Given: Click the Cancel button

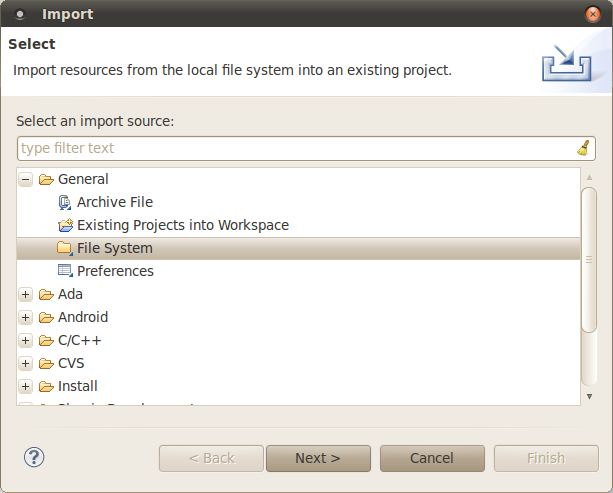Looking at the screenshot, I should tap(432, 458).
